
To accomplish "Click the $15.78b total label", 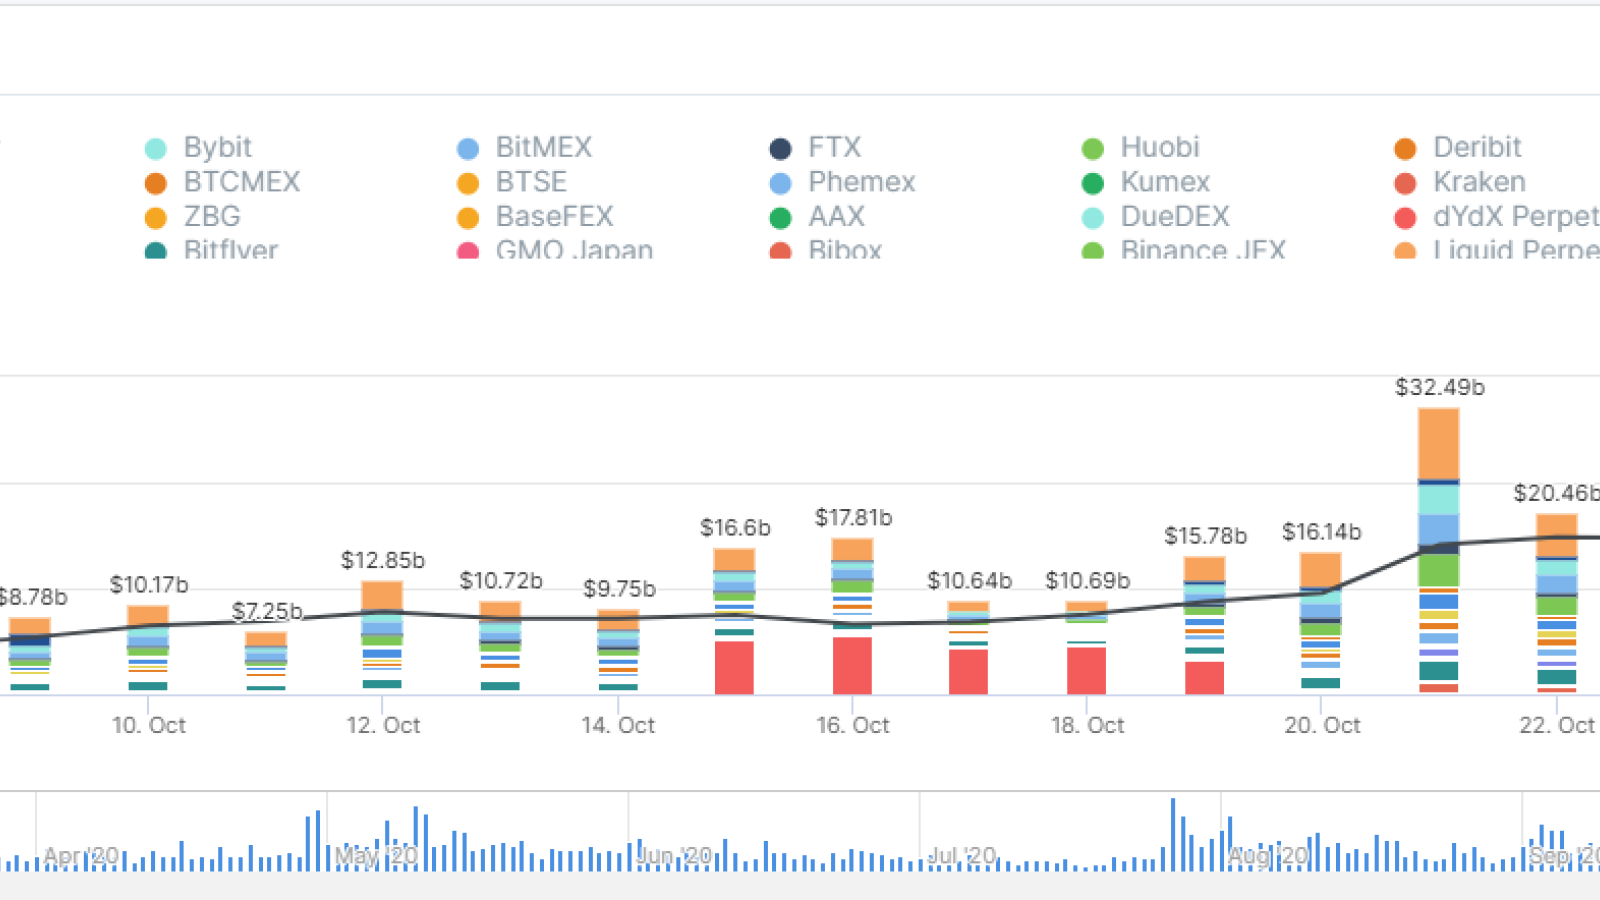I will click(1205, 536).
